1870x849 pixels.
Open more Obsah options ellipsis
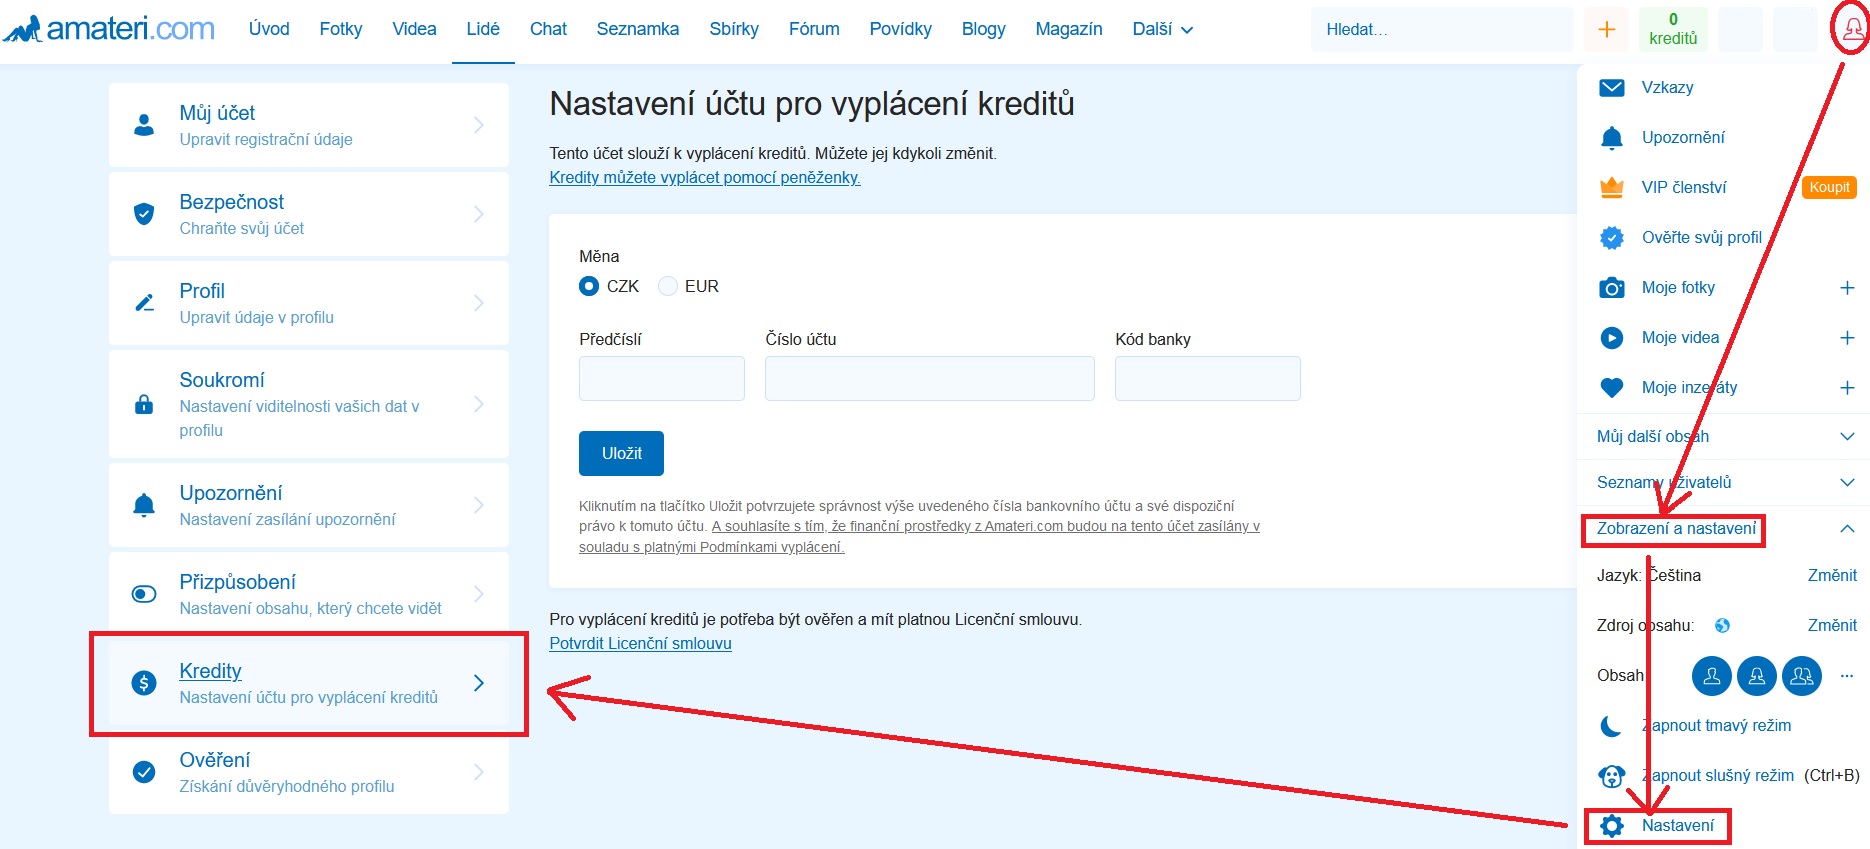point(1847,676)
